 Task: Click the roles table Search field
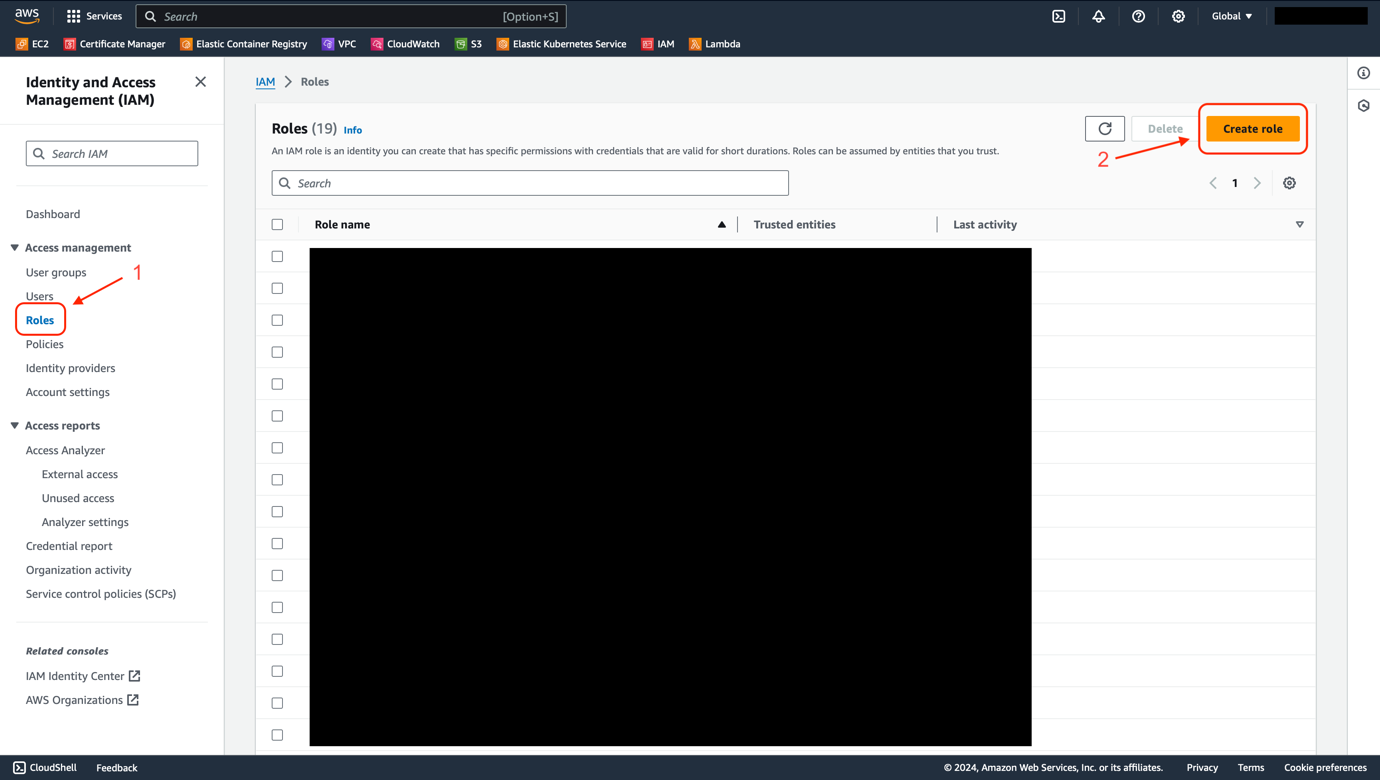(530, 183)
